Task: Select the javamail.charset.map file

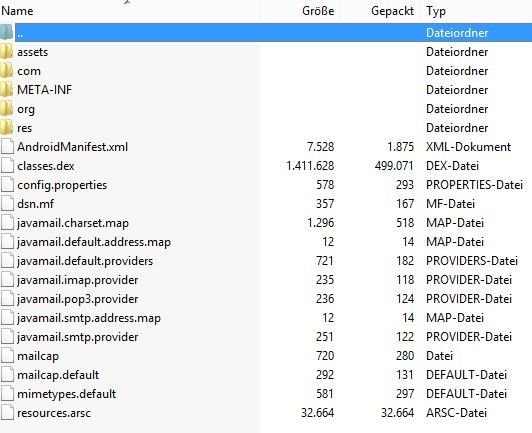Action: [266, 223]
